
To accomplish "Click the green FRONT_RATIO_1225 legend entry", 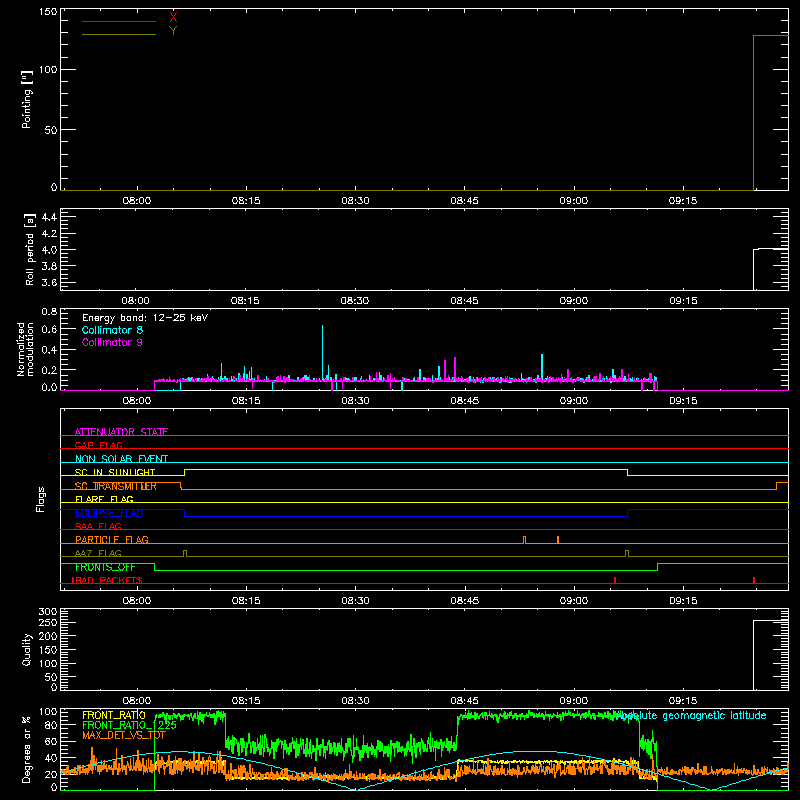I will [x=129, y=725].
